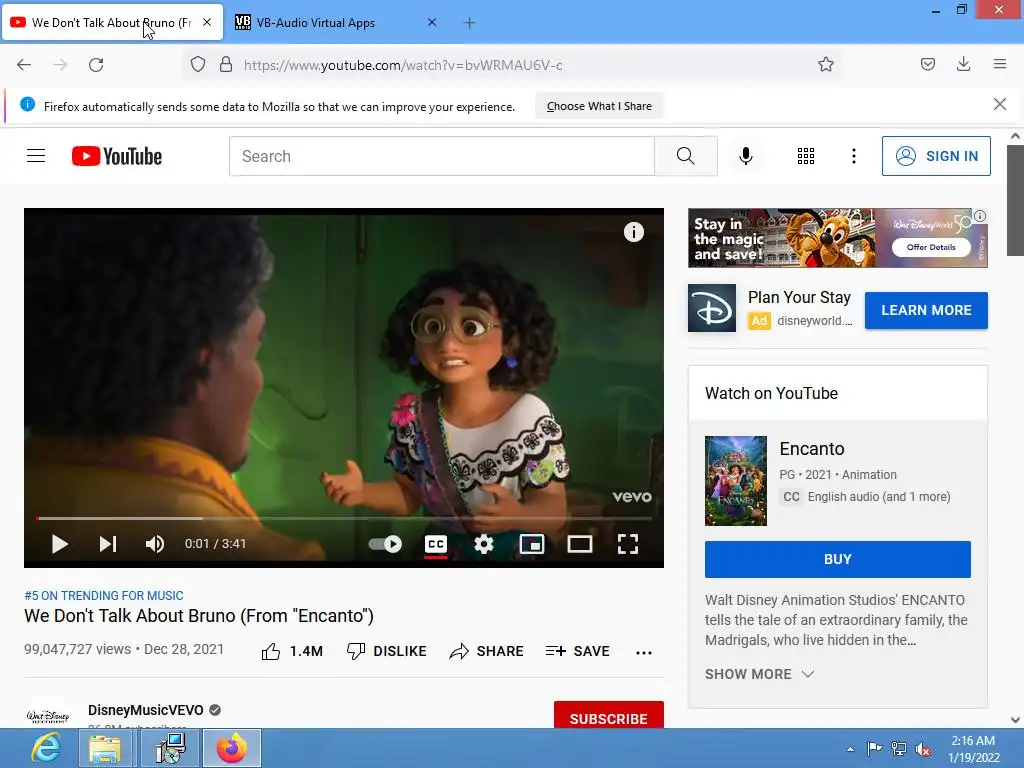SAVE the video to a playlist
Screen dimensions: 1024x768
(x=577, y=651)
